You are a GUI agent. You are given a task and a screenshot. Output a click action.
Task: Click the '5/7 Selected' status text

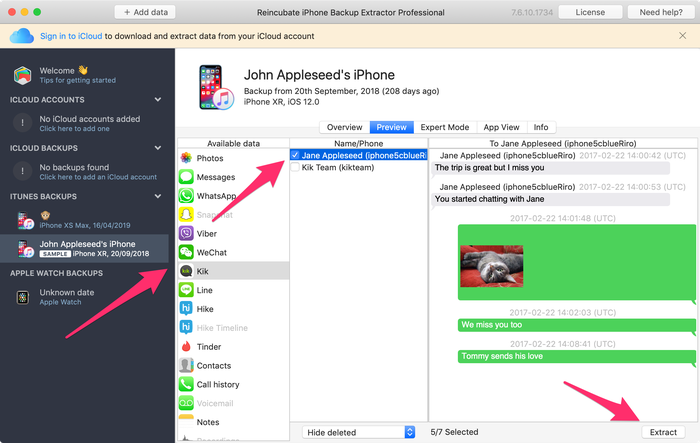454,432
